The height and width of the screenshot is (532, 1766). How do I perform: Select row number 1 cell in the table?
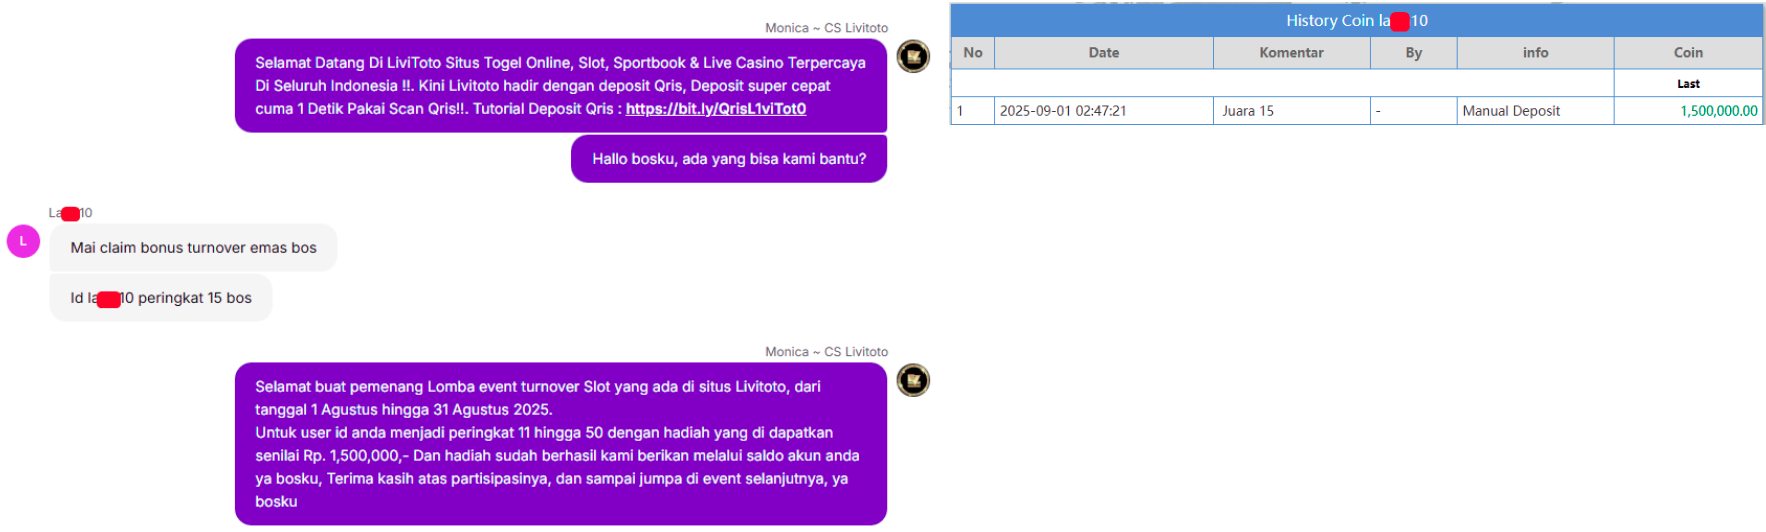tap(973, 111)
